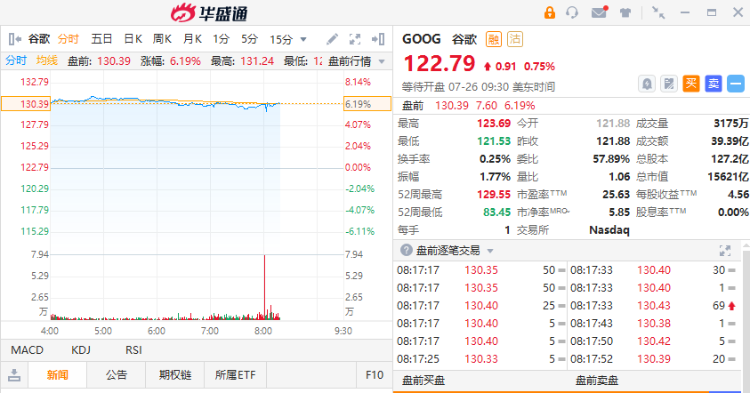Click the blue Sell button
The height and width of the screenshot is (393, 750).
point(713,84)
